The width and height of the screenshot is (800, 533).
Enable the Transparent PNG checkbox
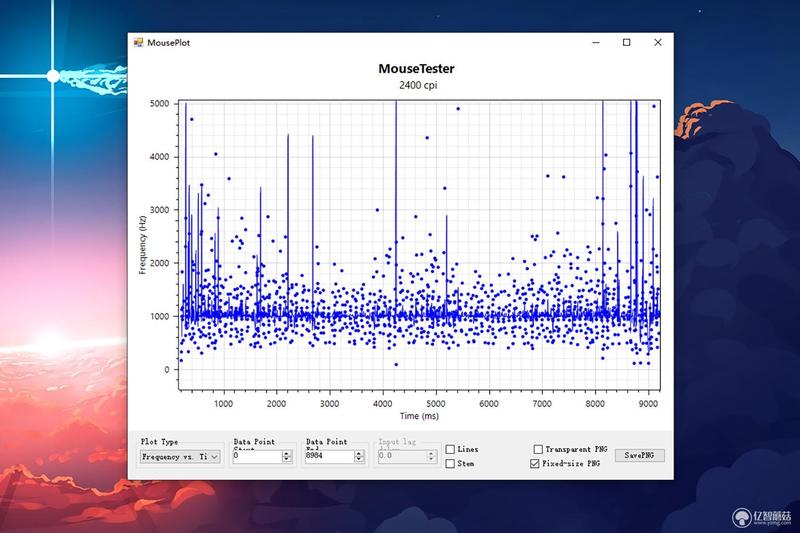coord(538,449)
